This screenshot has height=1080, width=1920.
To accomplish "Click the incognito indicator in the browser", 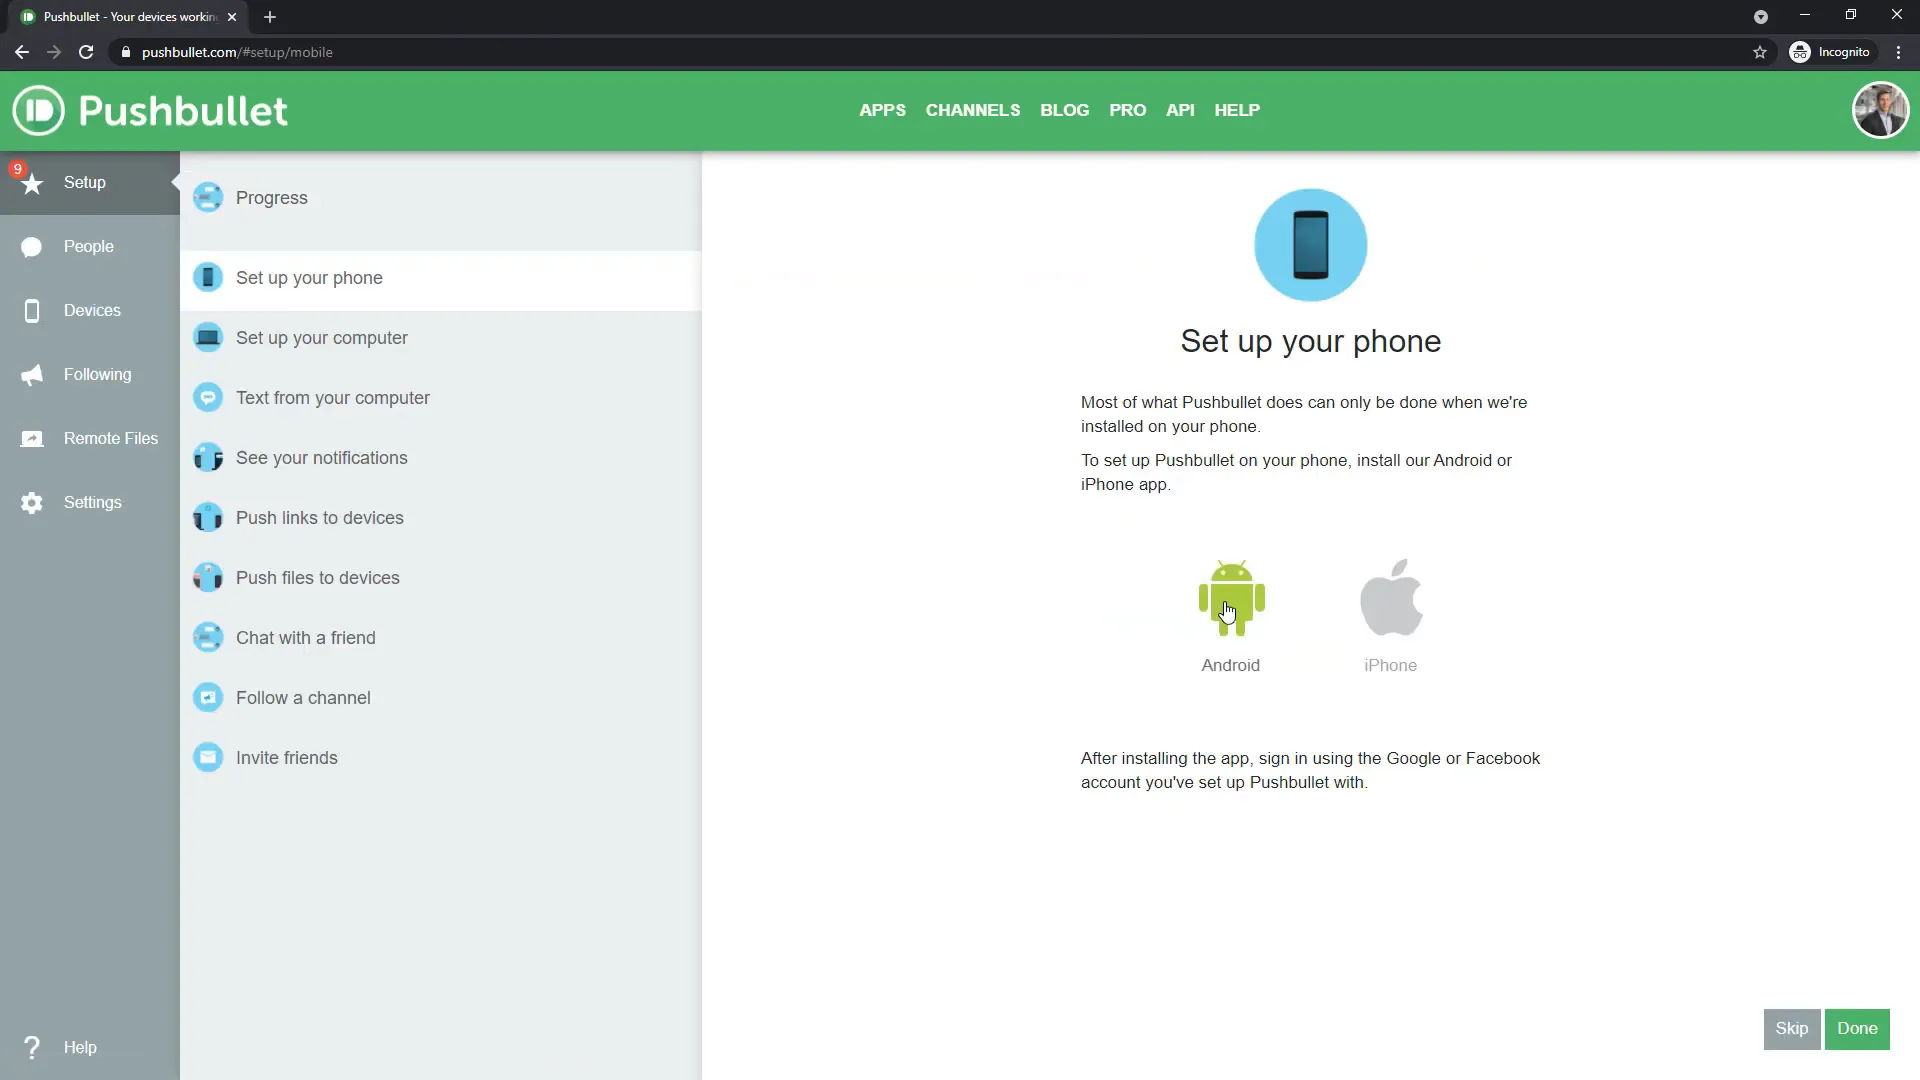I will click(1831, 51).
